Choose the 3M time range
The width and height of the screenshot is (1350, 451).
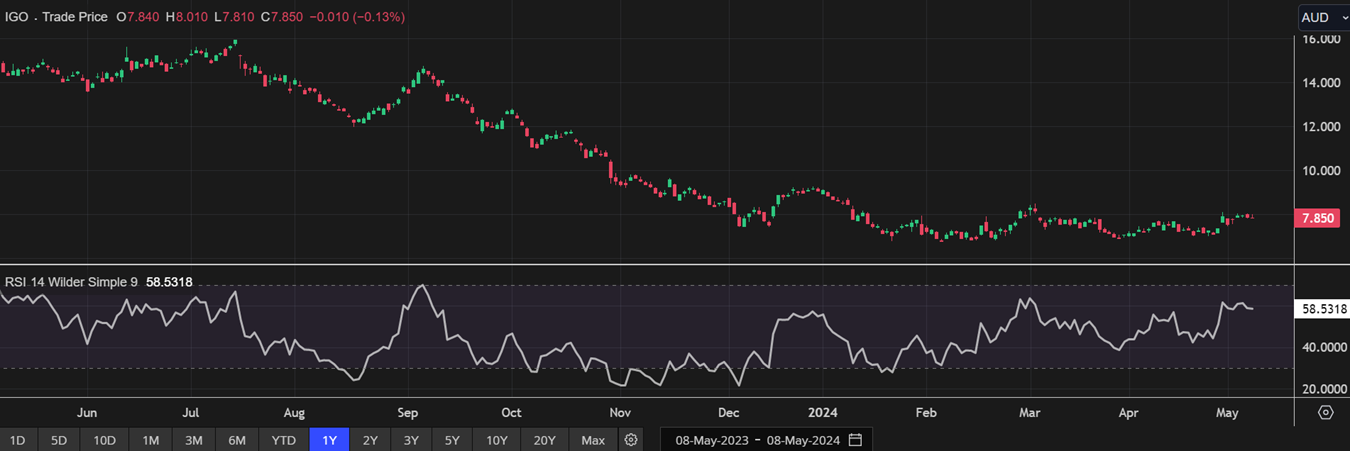click(x=194, y=440)
